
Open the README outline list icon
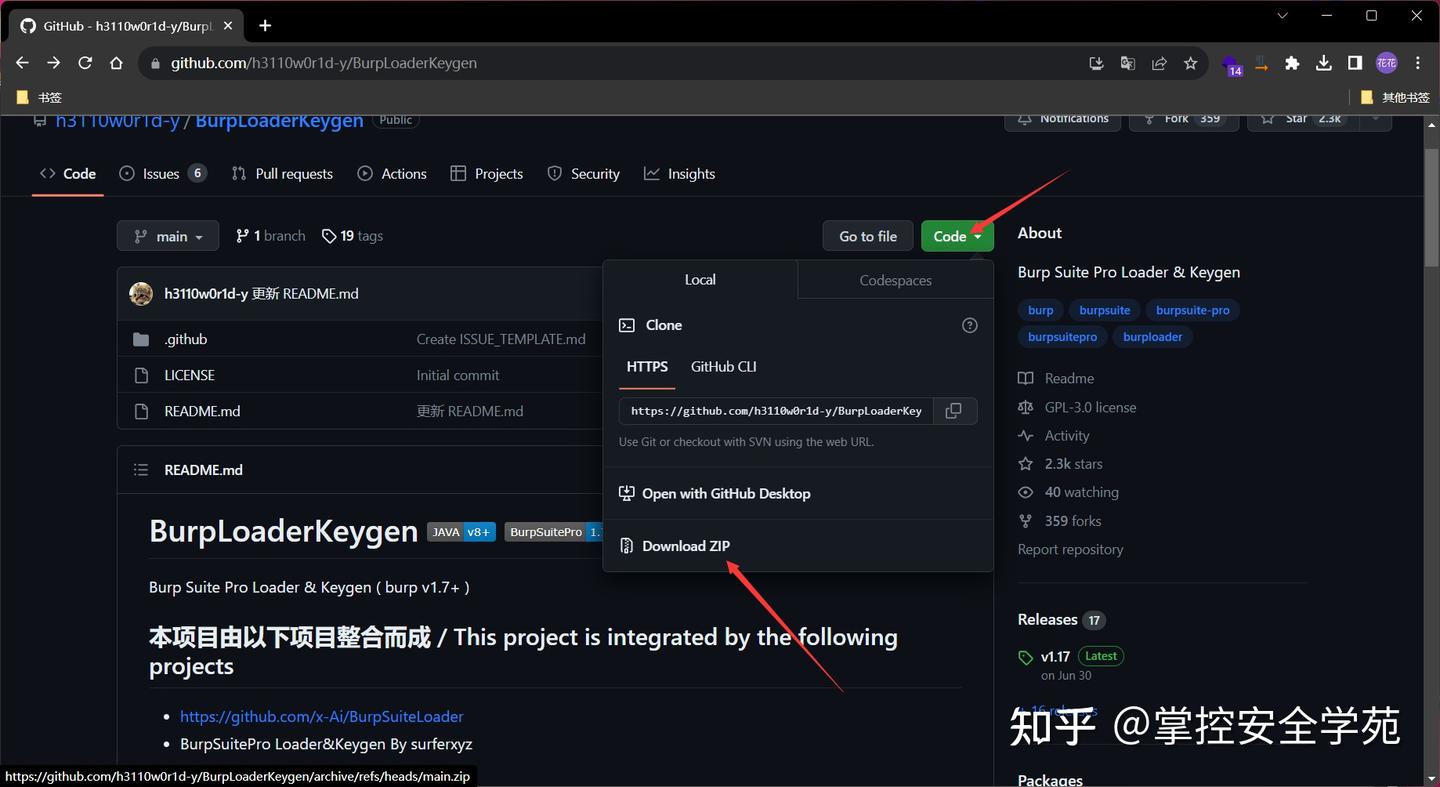[x=141, y=470]
